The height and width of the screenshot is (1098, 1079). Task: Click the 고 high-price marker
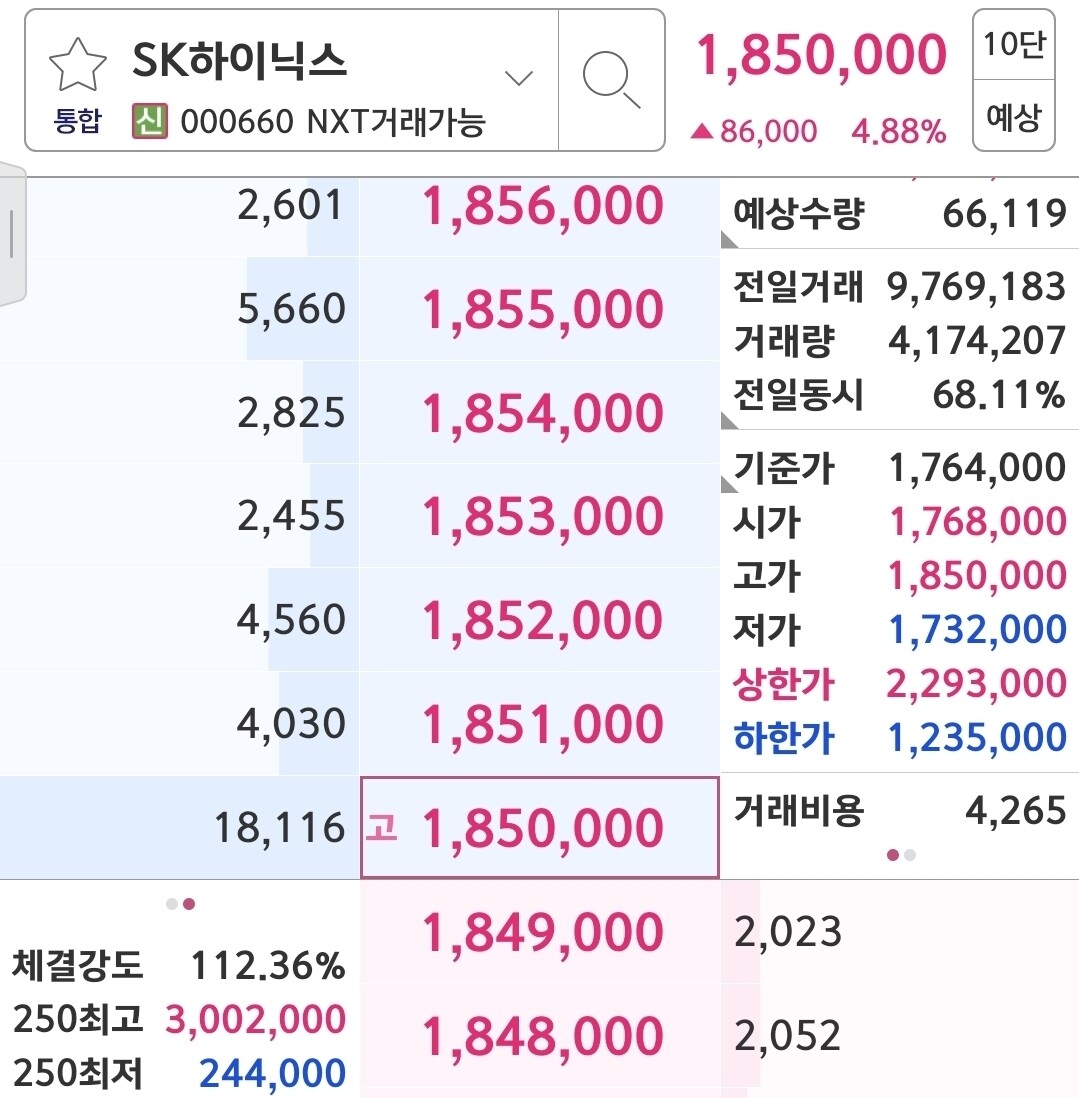tap(382, 828)
